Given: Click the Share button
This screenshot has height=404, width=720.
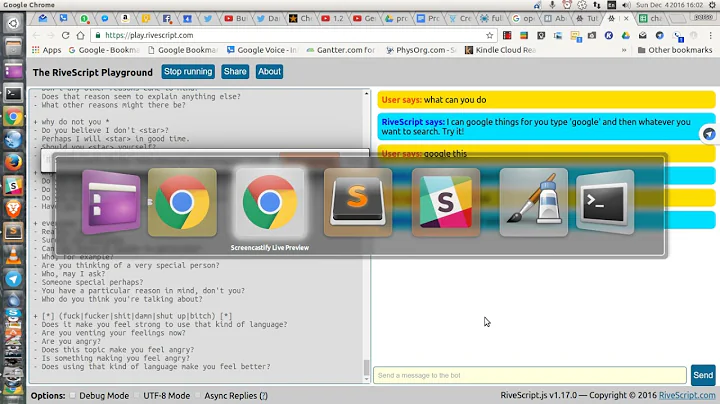Looking at the screenshot, I should [235, 72].
